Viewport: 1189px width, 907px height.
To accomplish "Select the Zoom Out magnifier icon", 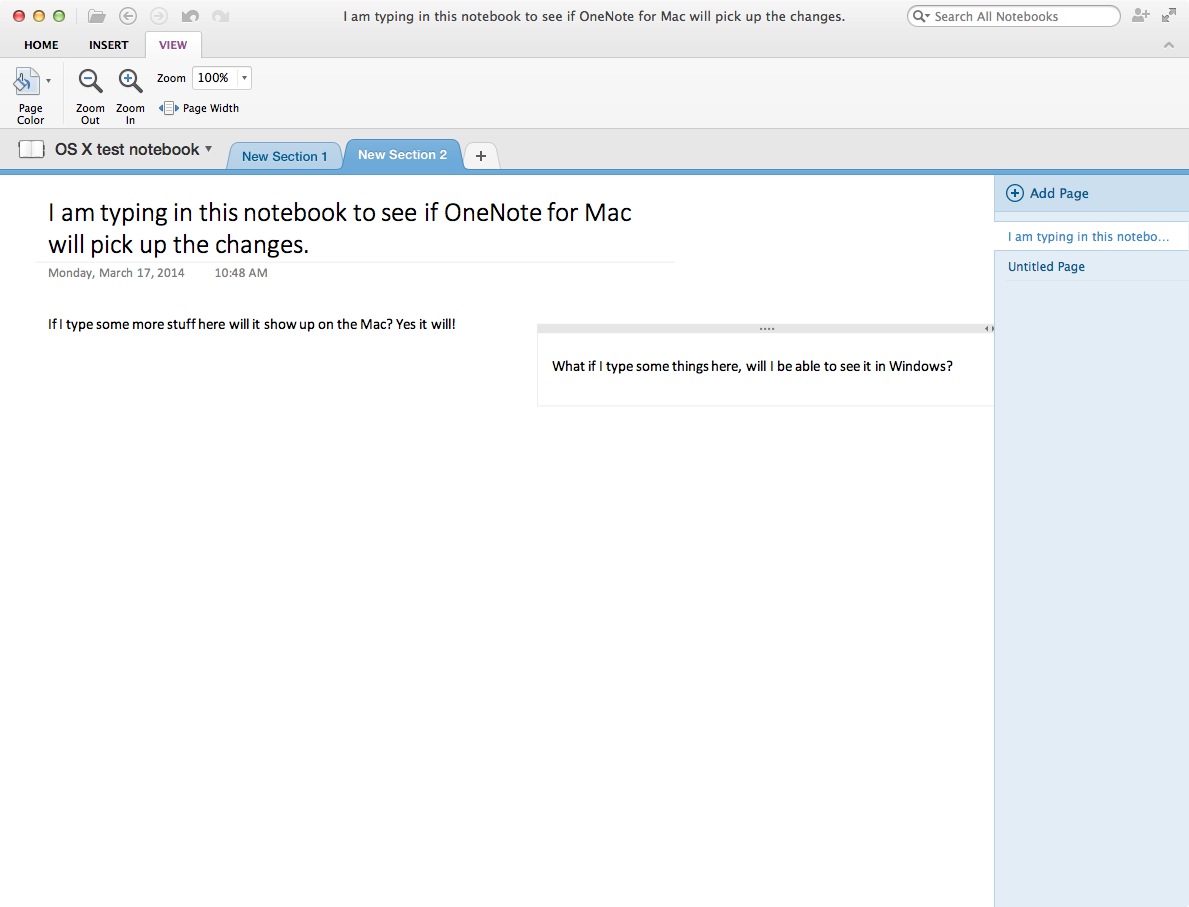I will click(89, 80).
